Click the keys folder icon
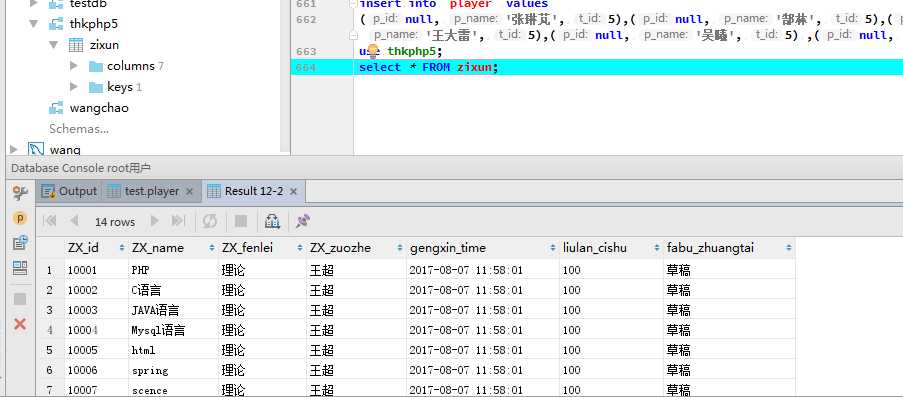This screenshot has width=903, height=397. point(96,88)
